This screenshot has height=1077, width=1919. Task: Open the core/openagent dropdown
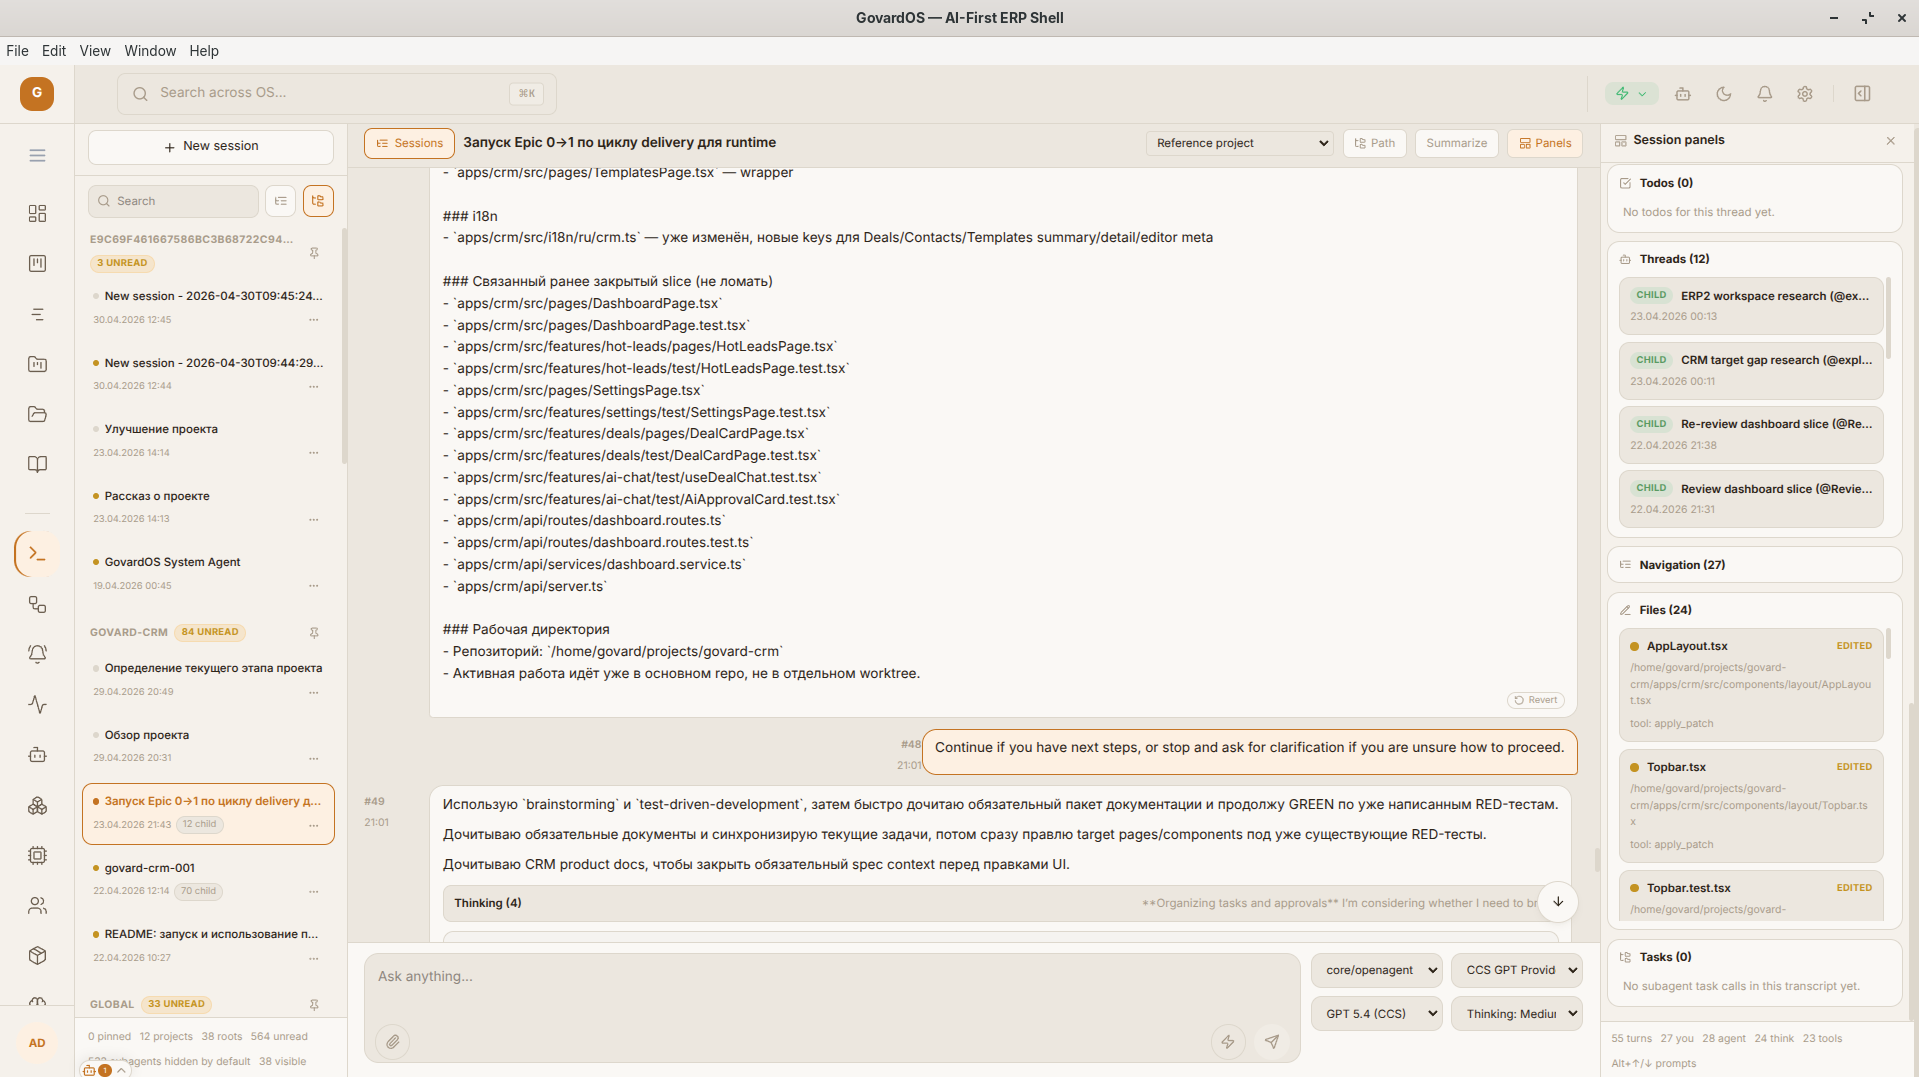(x=1377, y=970)
